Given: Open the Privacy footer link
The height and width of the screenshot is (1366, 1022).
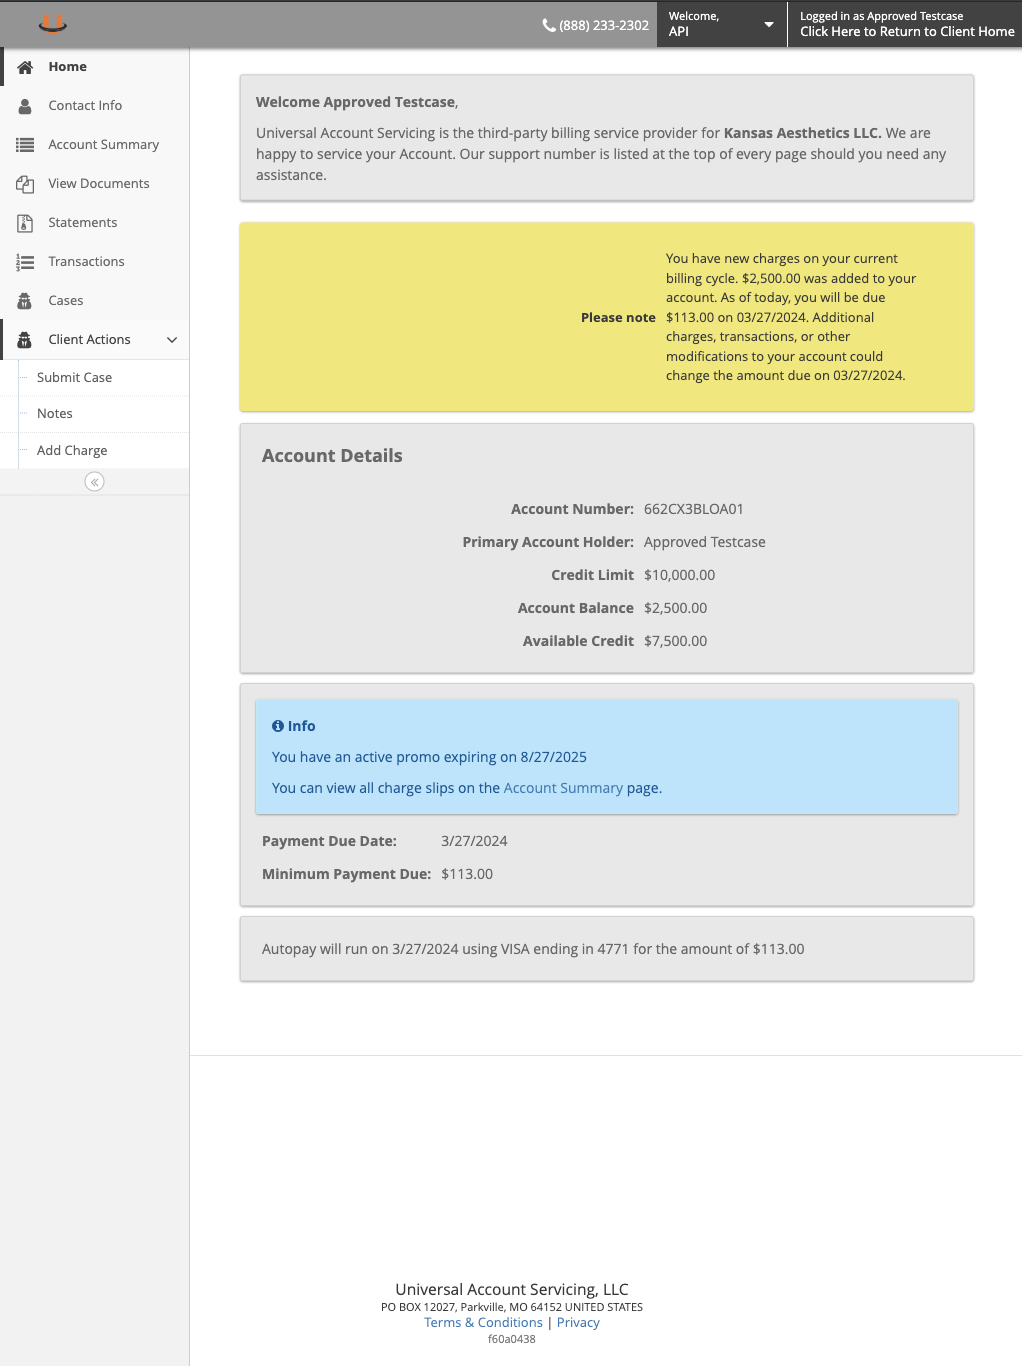Looking at the screenshot, I should click(x=578, y=1323).
